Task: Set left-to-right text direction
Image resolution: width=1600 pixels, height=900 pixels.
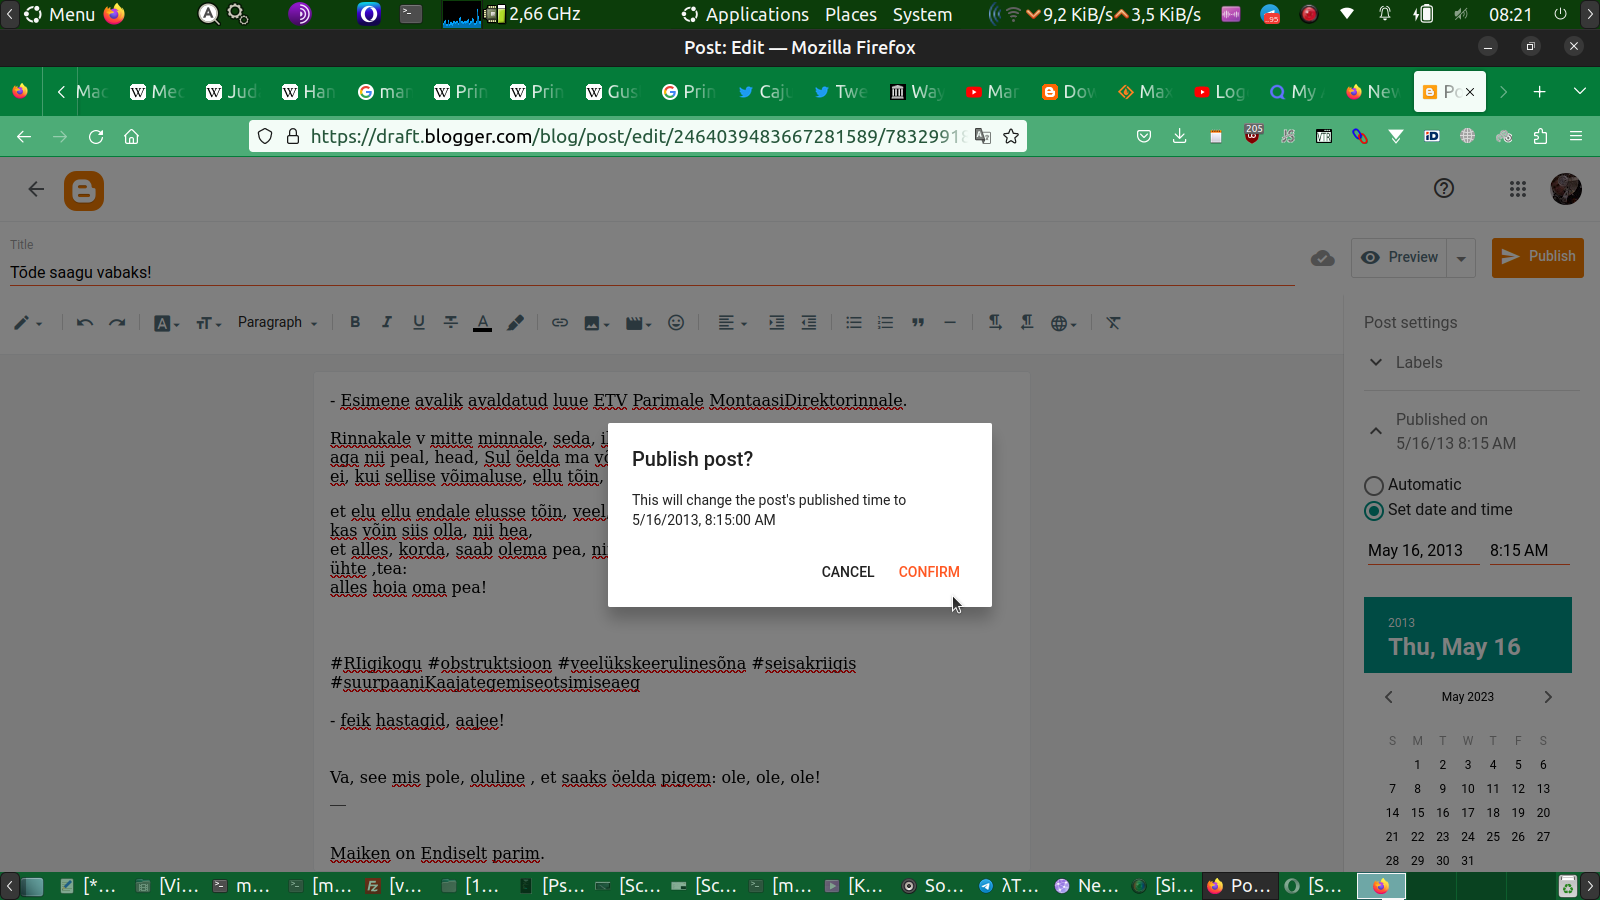Action: pyautogui.click(x=995, y=322)
